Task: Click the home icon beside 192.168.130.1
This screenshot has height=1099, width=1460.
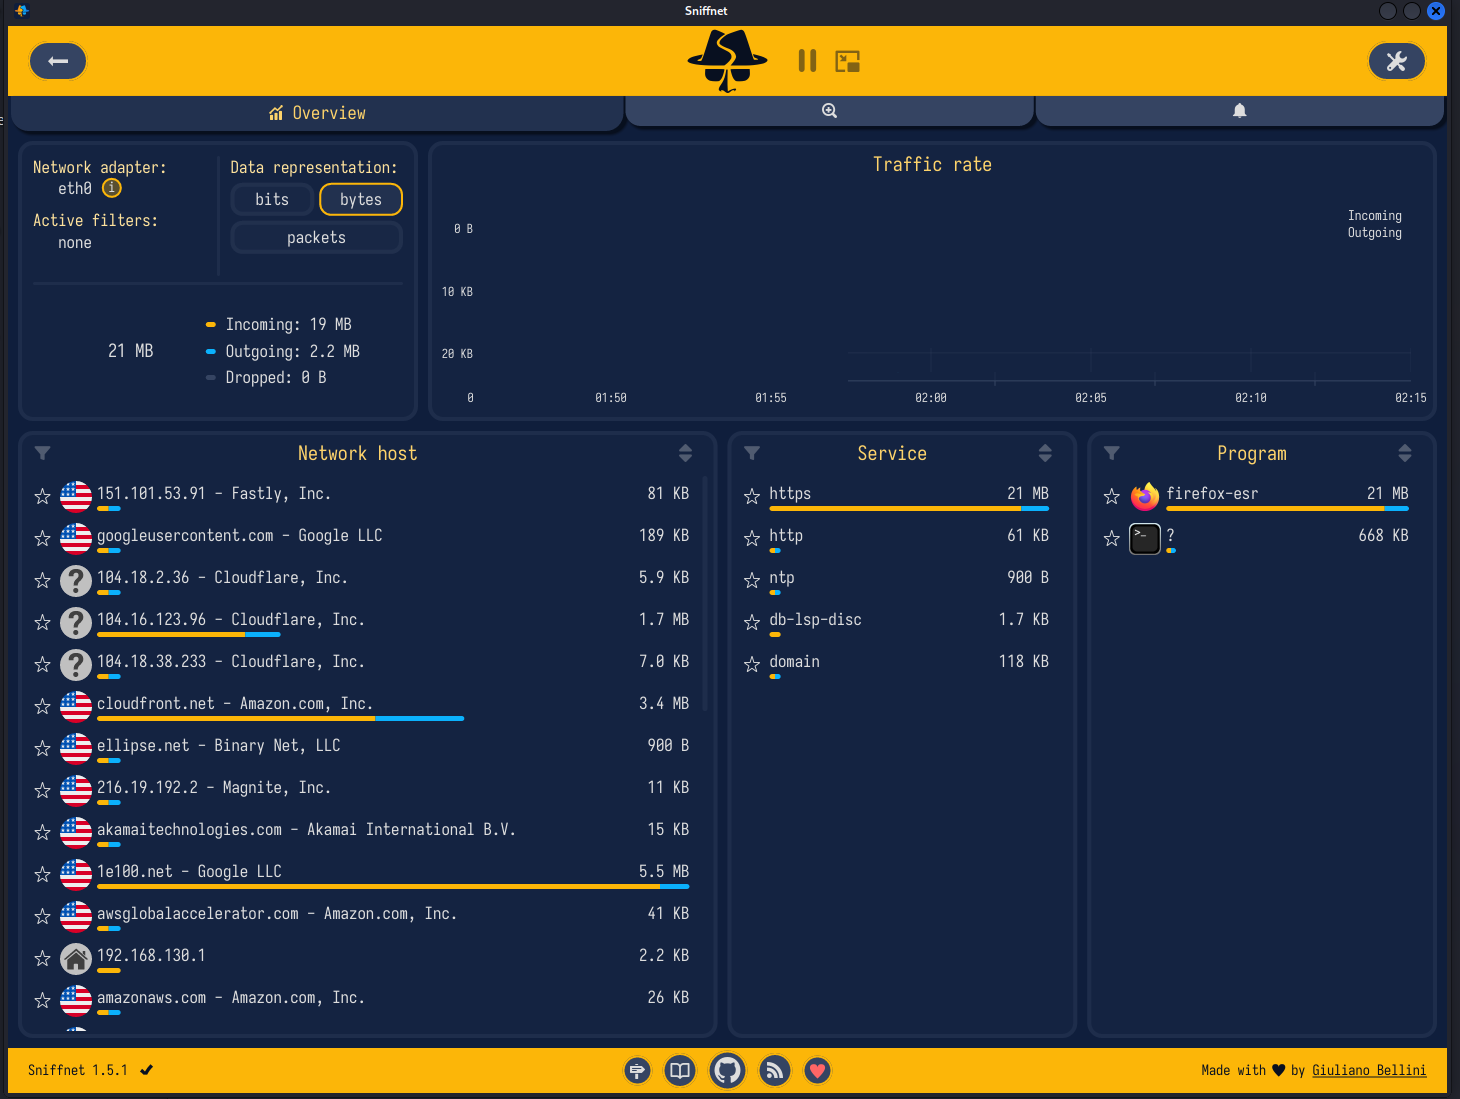Action: [x=76, y=958]
